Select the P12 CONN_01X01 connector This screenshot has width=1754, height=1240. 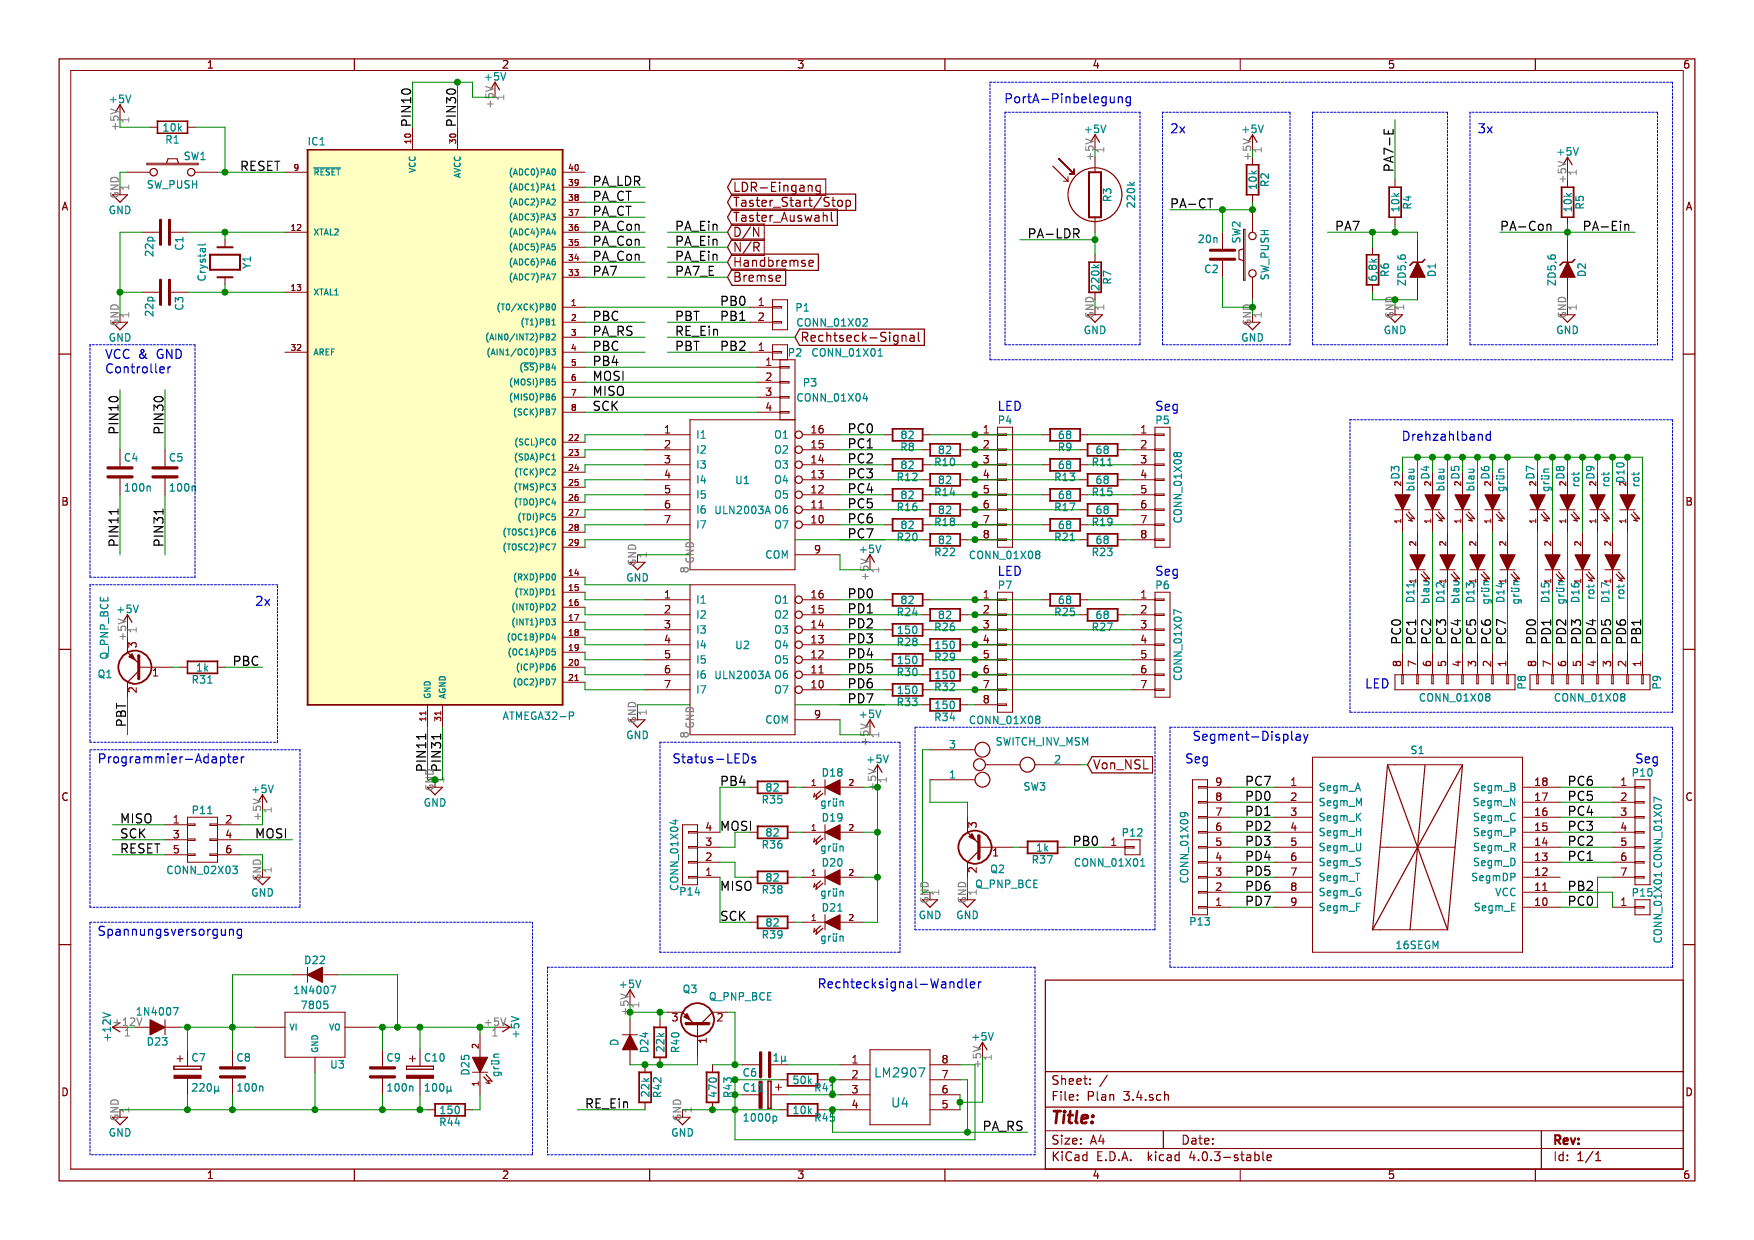1131,847
